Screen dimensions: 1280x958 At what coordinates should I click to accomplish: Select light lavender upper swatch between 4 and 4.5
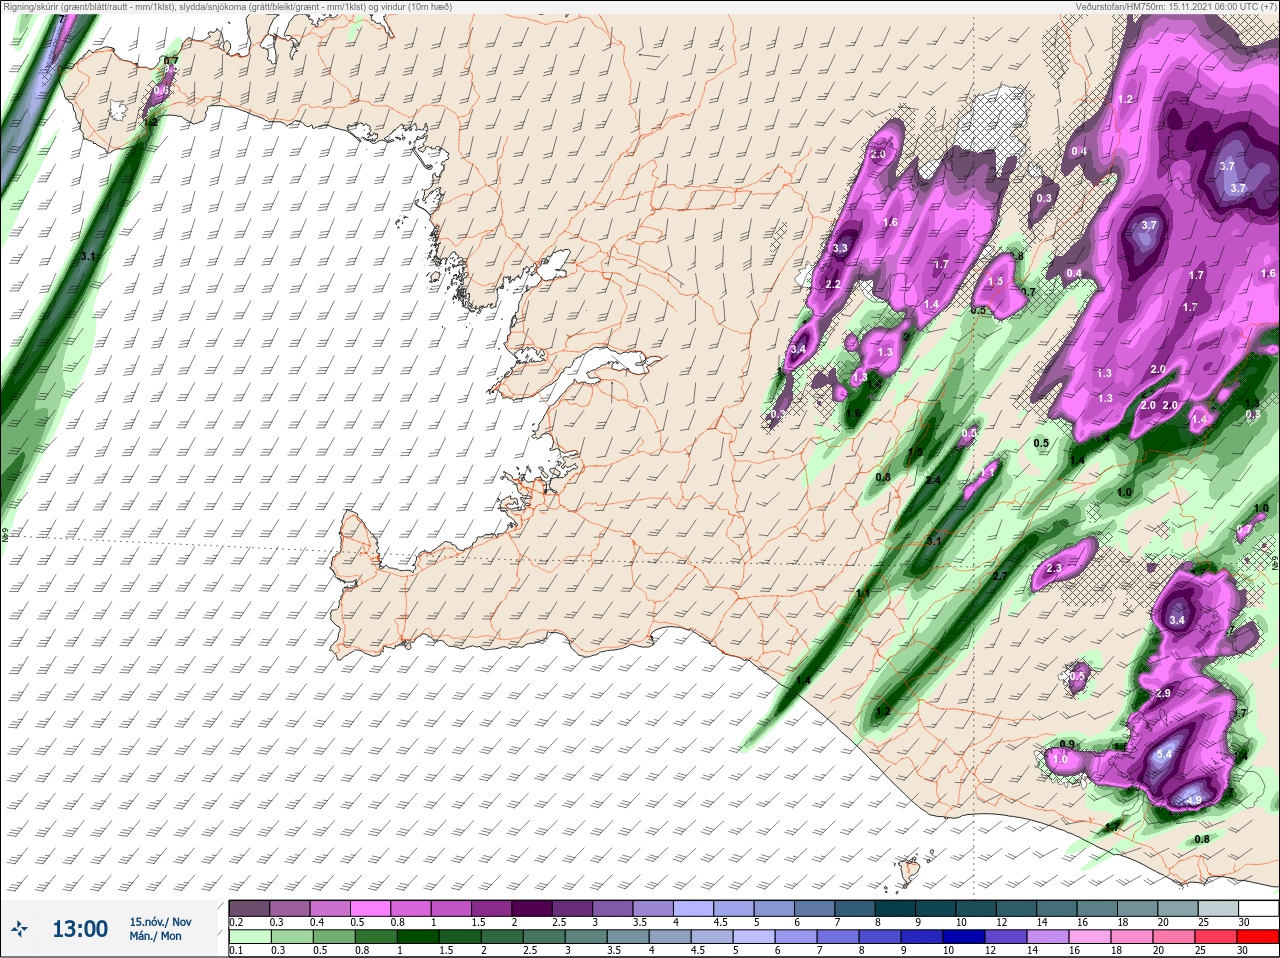(693, 908)
